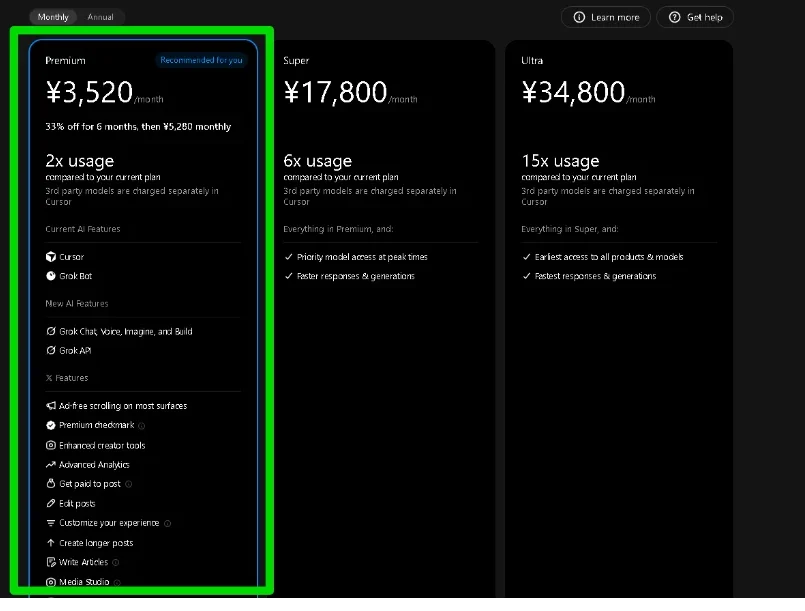The width and height of the screenshot is (805, 611).
Task: Open info tooltip beside Premium checkmark
Action: [142, 426]
